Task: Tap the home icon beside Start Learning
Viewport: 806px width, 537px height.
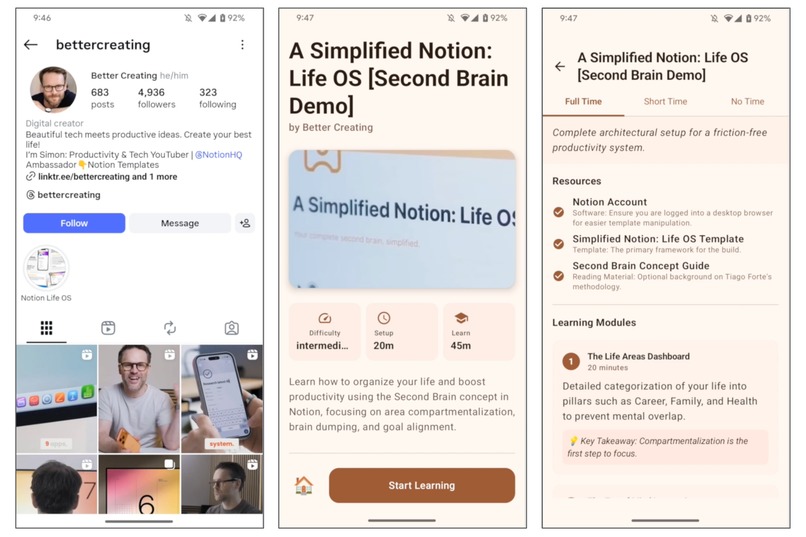Action: click(303, 485)
